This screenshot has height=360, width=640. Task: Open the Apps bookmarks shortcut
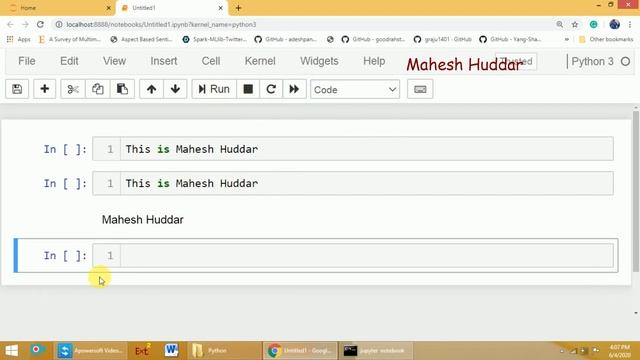click(19, 39)
